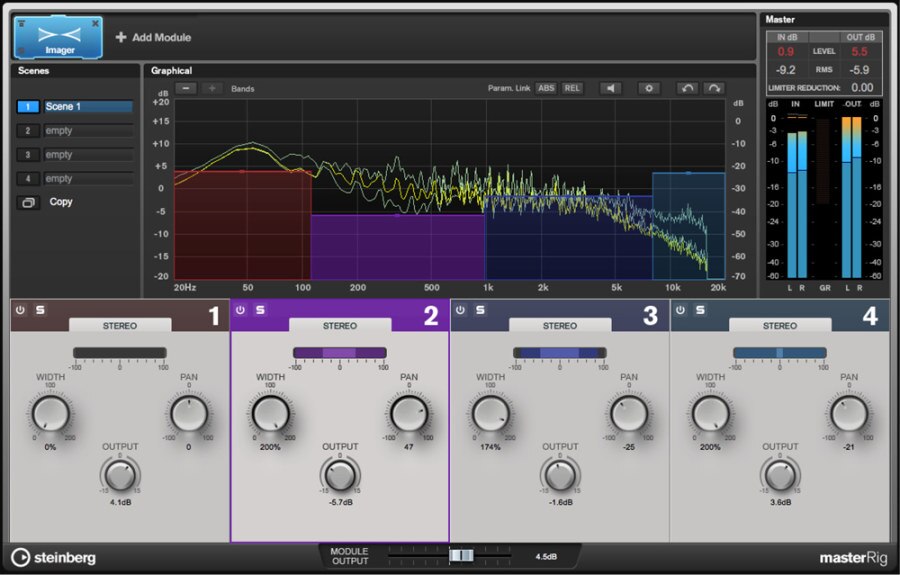Click band 3 PAN knob
Image resolution: width=900 pixels, height=575 pixels.
629,414
